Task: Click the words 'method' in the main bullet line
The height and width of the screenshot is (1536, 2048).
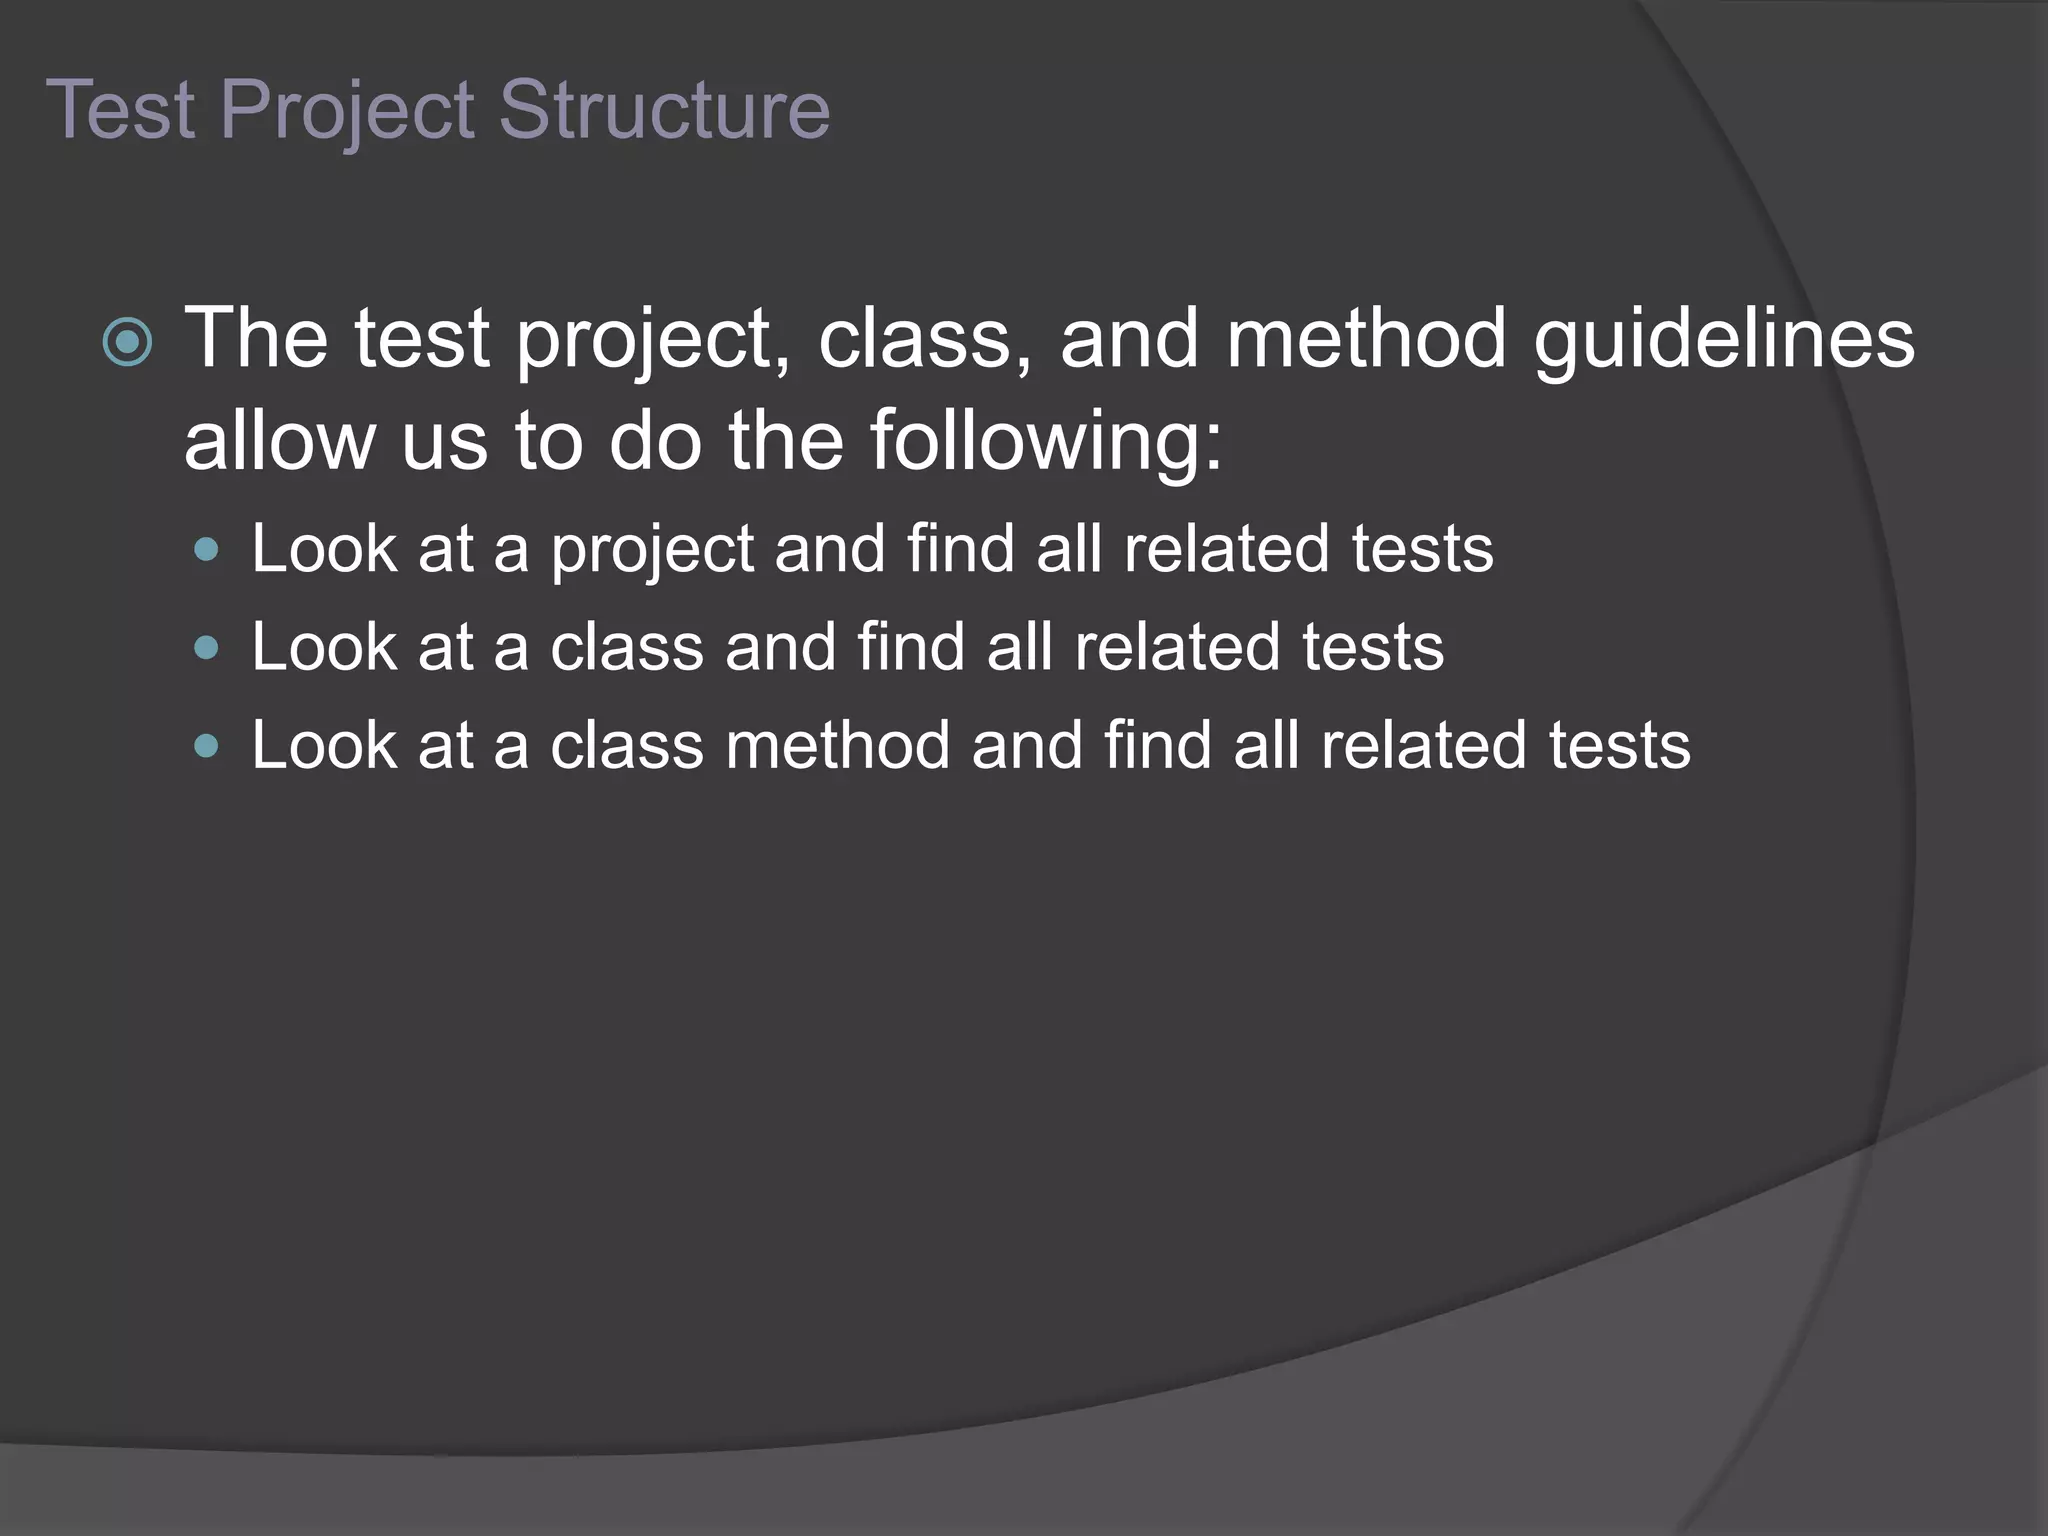Action: pyautogui.click(x=1366, y=340)
